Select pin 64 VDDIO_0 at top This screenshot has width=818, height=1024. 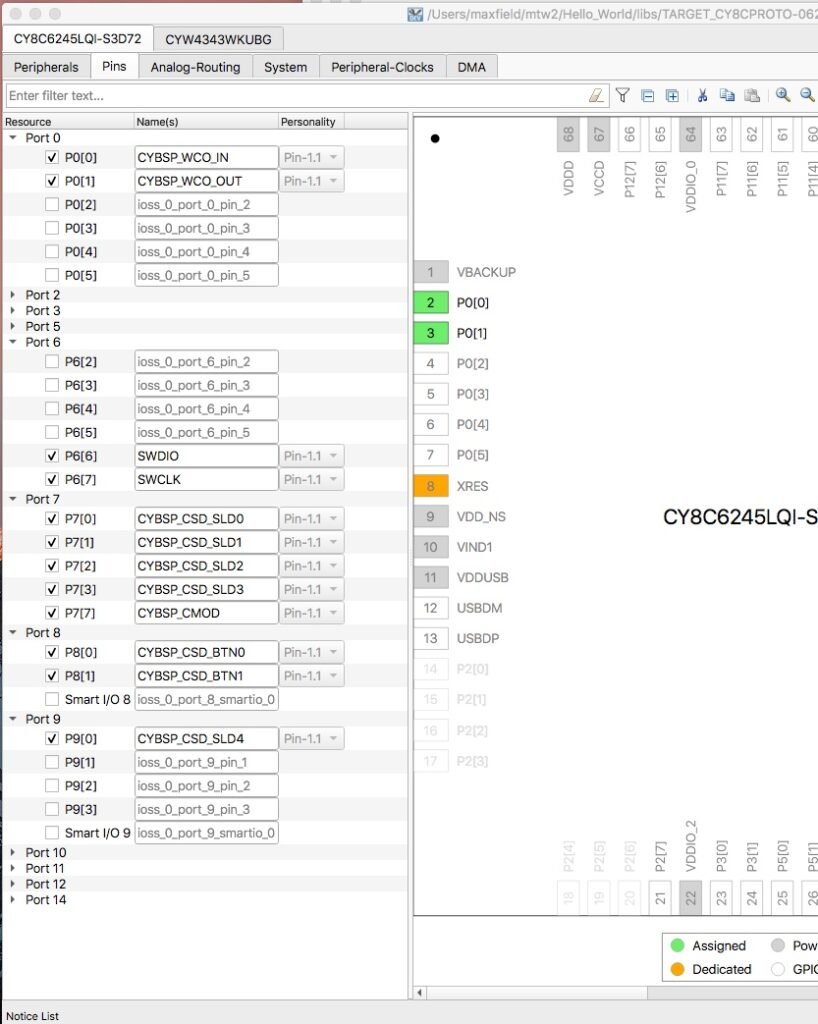pos(690,135)
